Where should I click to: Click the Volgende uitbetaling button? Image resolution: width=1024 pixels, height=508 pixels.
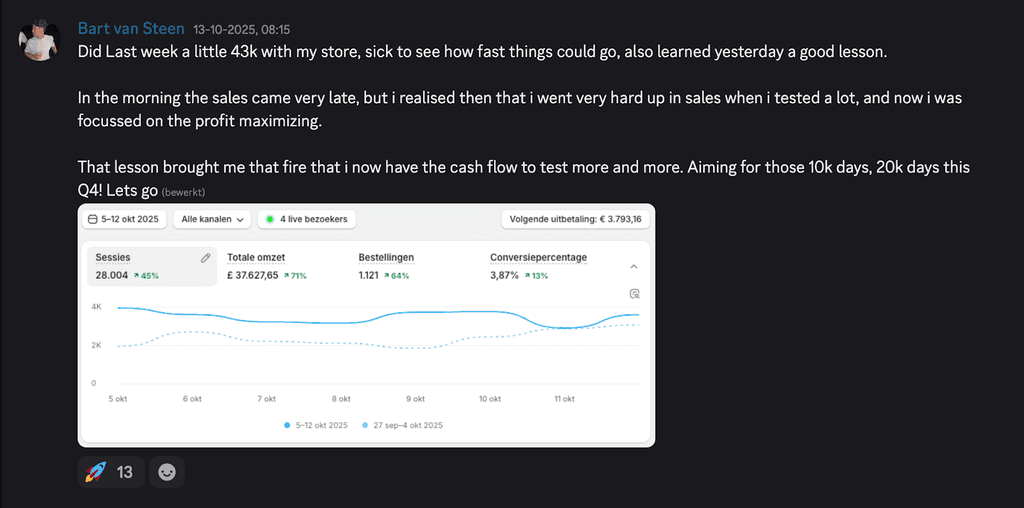575,219
